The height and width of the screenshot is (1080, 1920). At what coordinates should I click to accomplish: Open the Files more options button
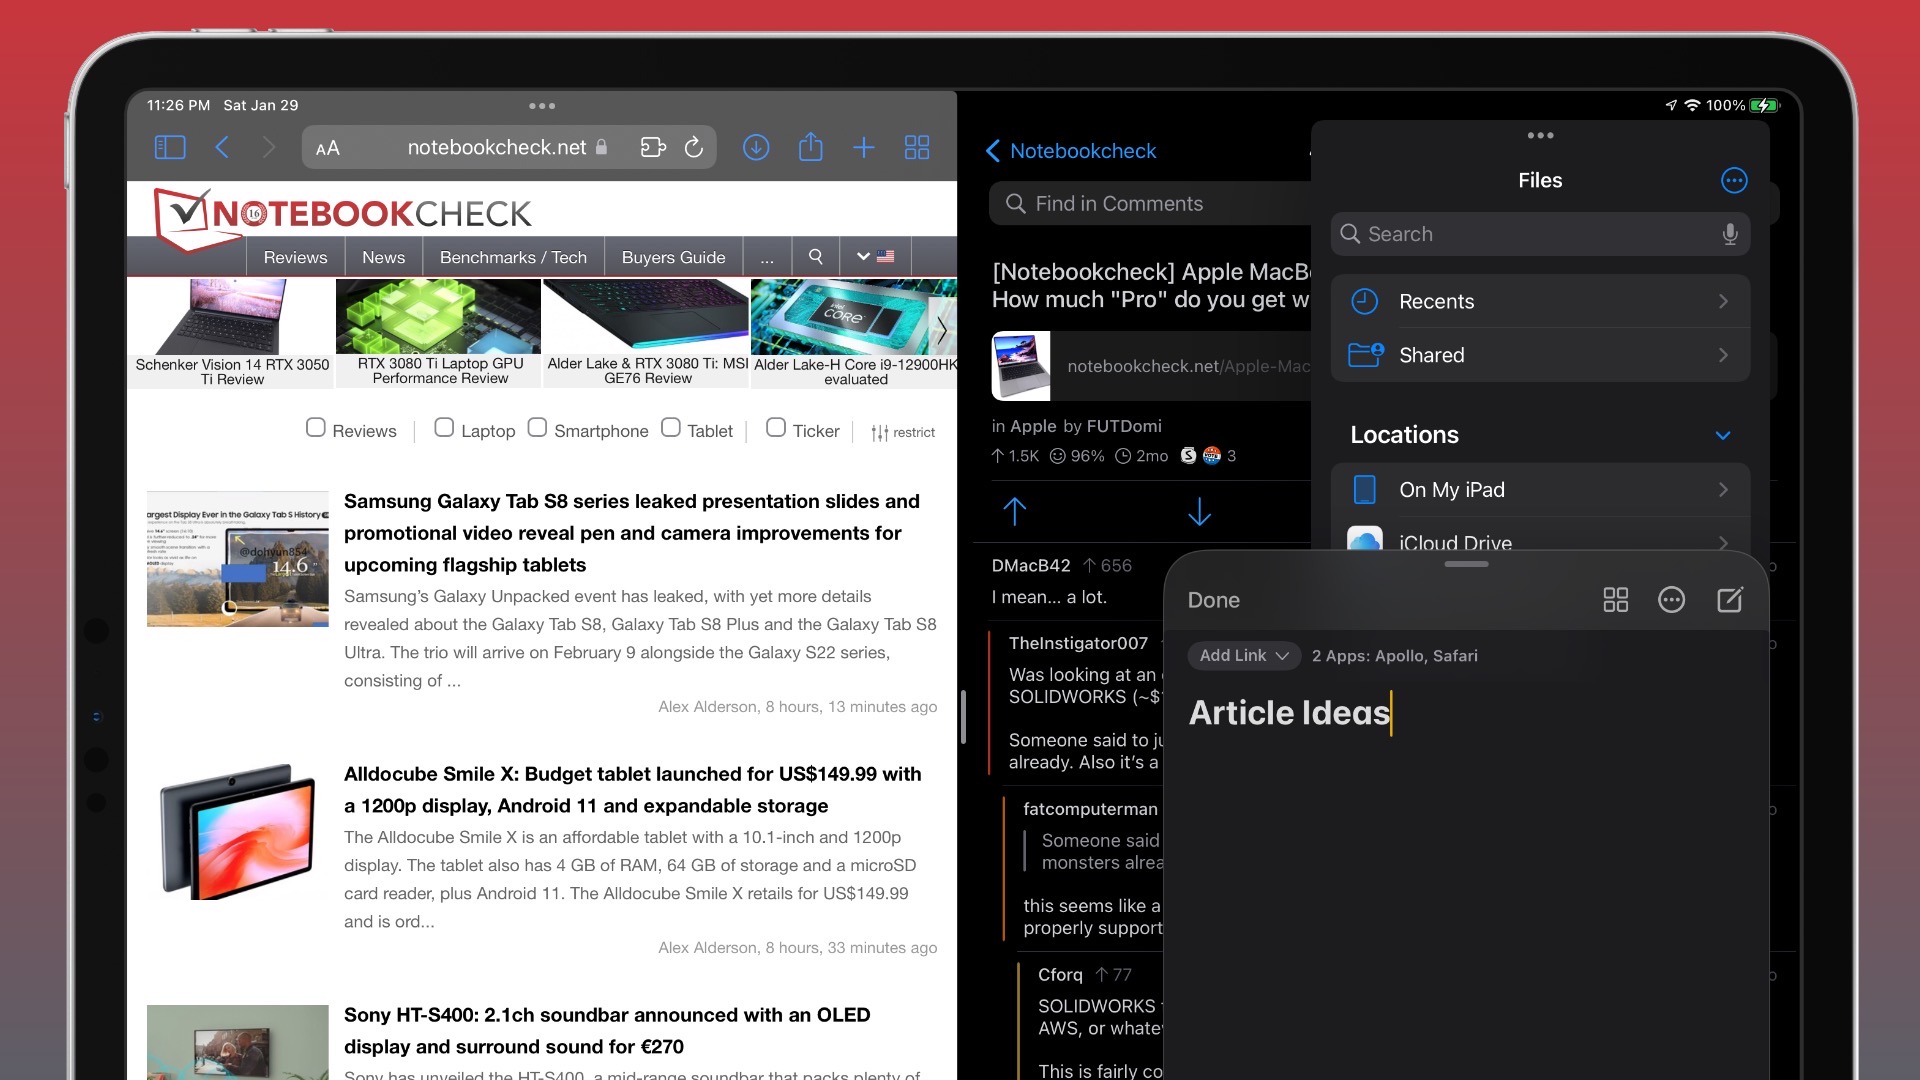1734,180
